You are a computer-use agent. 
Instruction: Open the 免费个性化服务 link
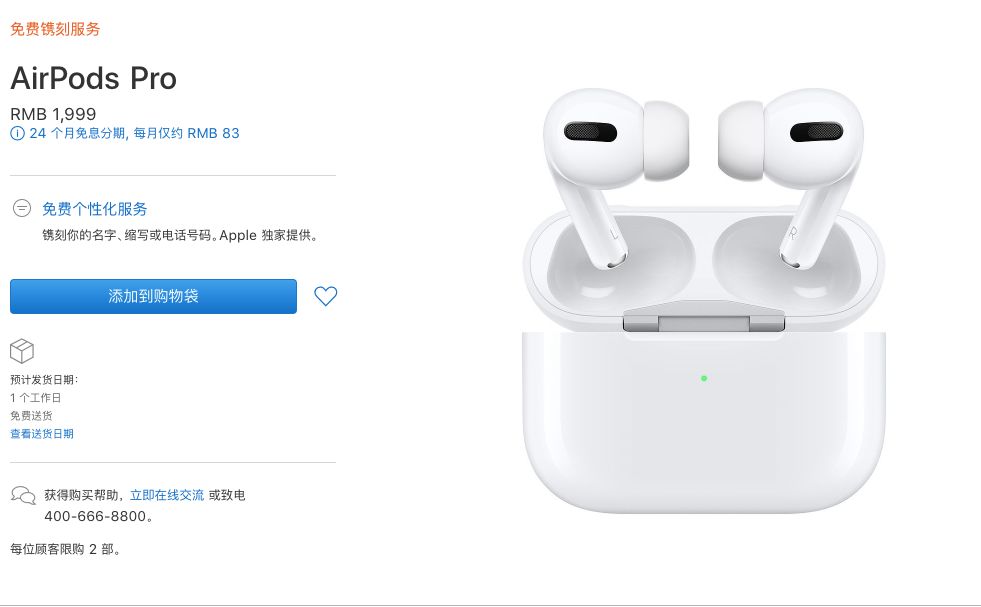pyautogui.click(x=94, y=209)
